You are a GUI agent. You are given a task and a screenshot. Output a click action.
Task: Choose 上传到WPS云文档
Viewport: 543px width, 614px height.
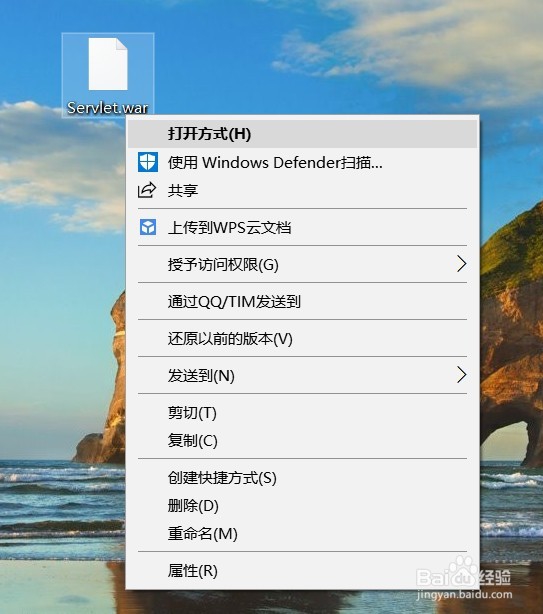[303, 228]
